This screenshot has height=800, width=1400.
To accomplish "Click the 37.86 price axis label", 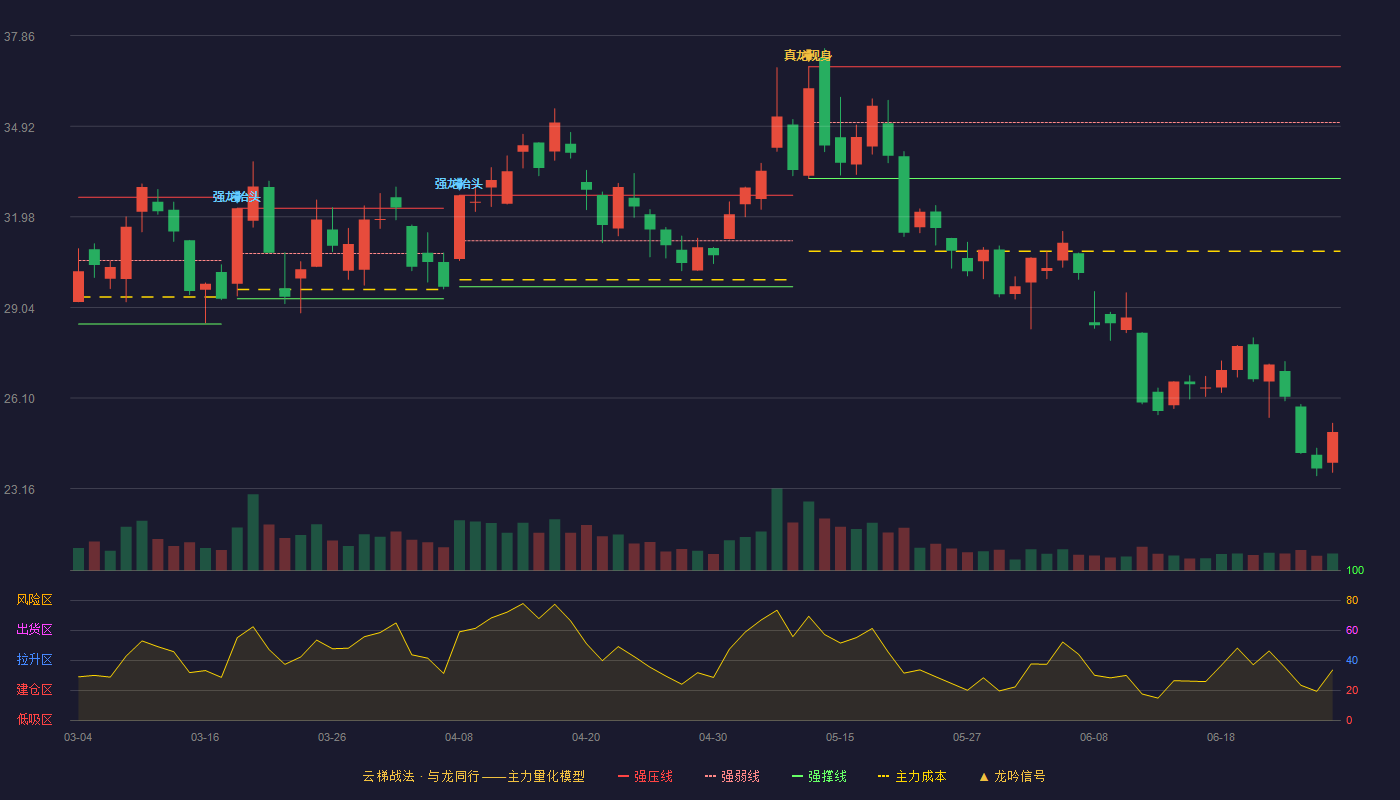I will coord(19,37).
